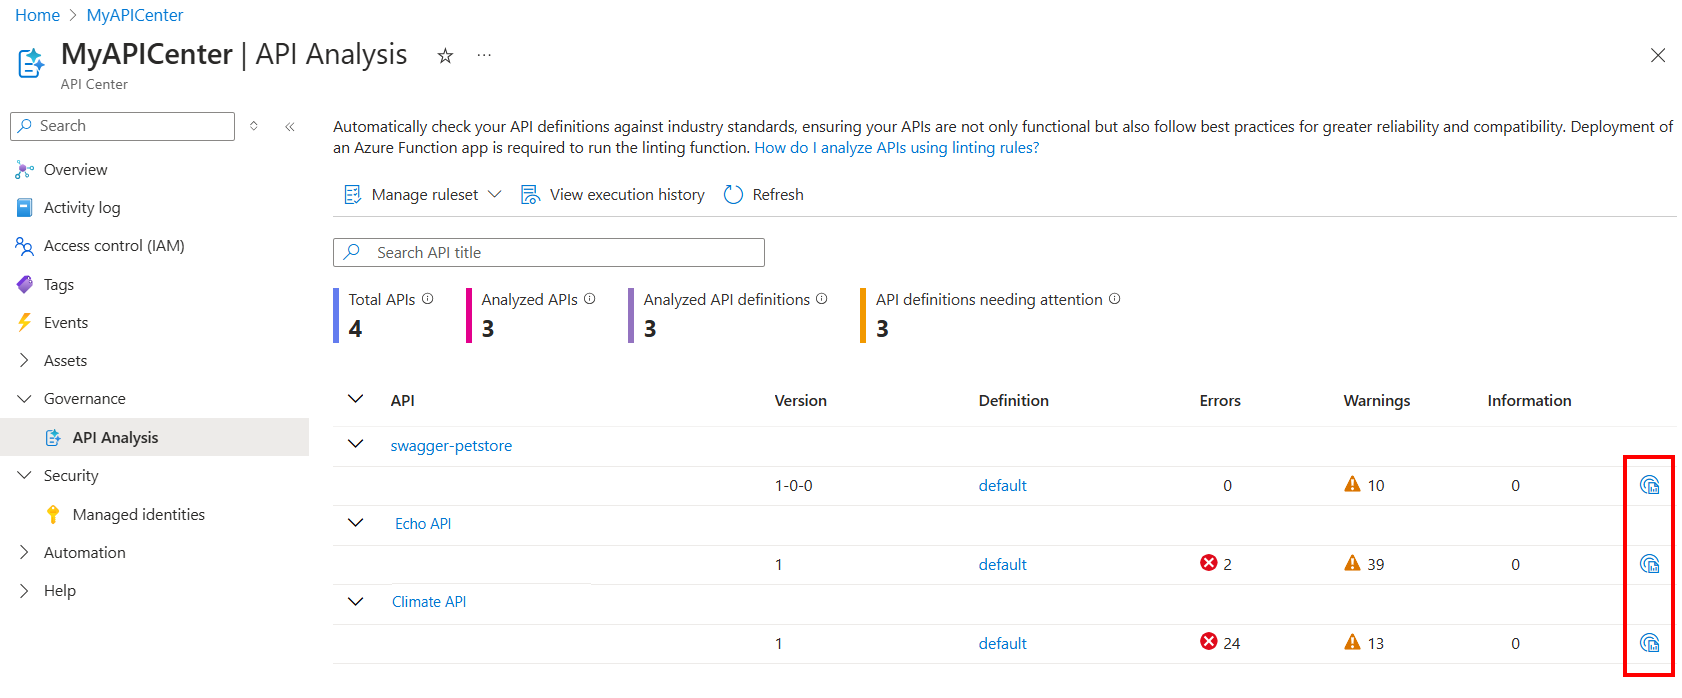Focus the Search API title field
This screenshot has height=698, width=1682.
click(549, 252)
